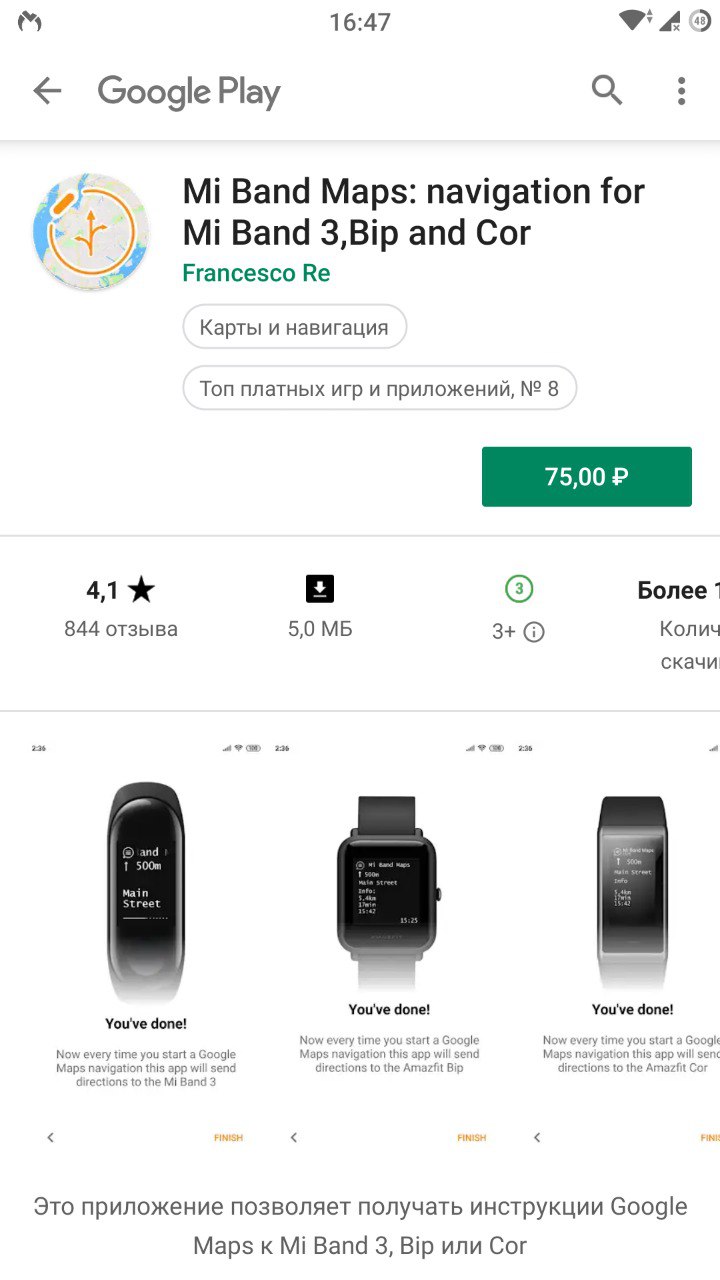The image size is (720, 1280).
Task: Tap the battery indicator in status bar
Action: [698, 20]
